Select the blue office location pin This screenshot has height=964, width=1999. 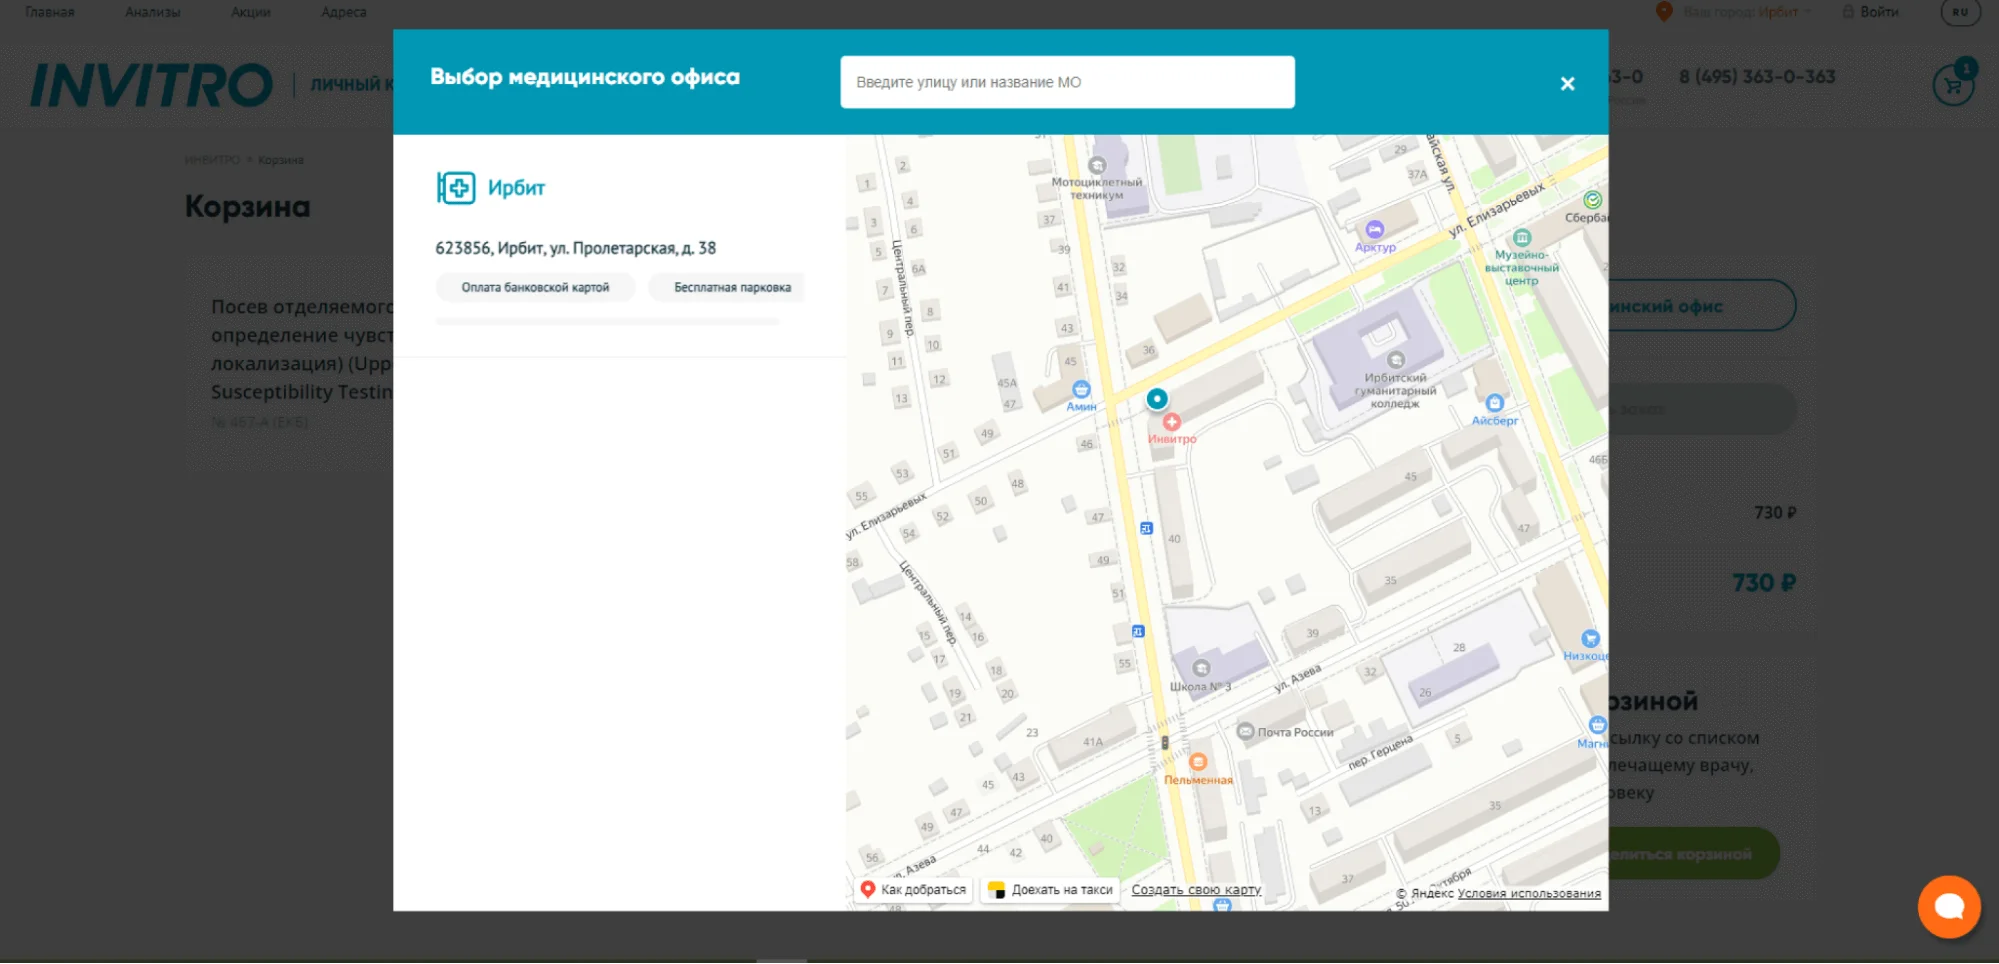click(1156, 399)
